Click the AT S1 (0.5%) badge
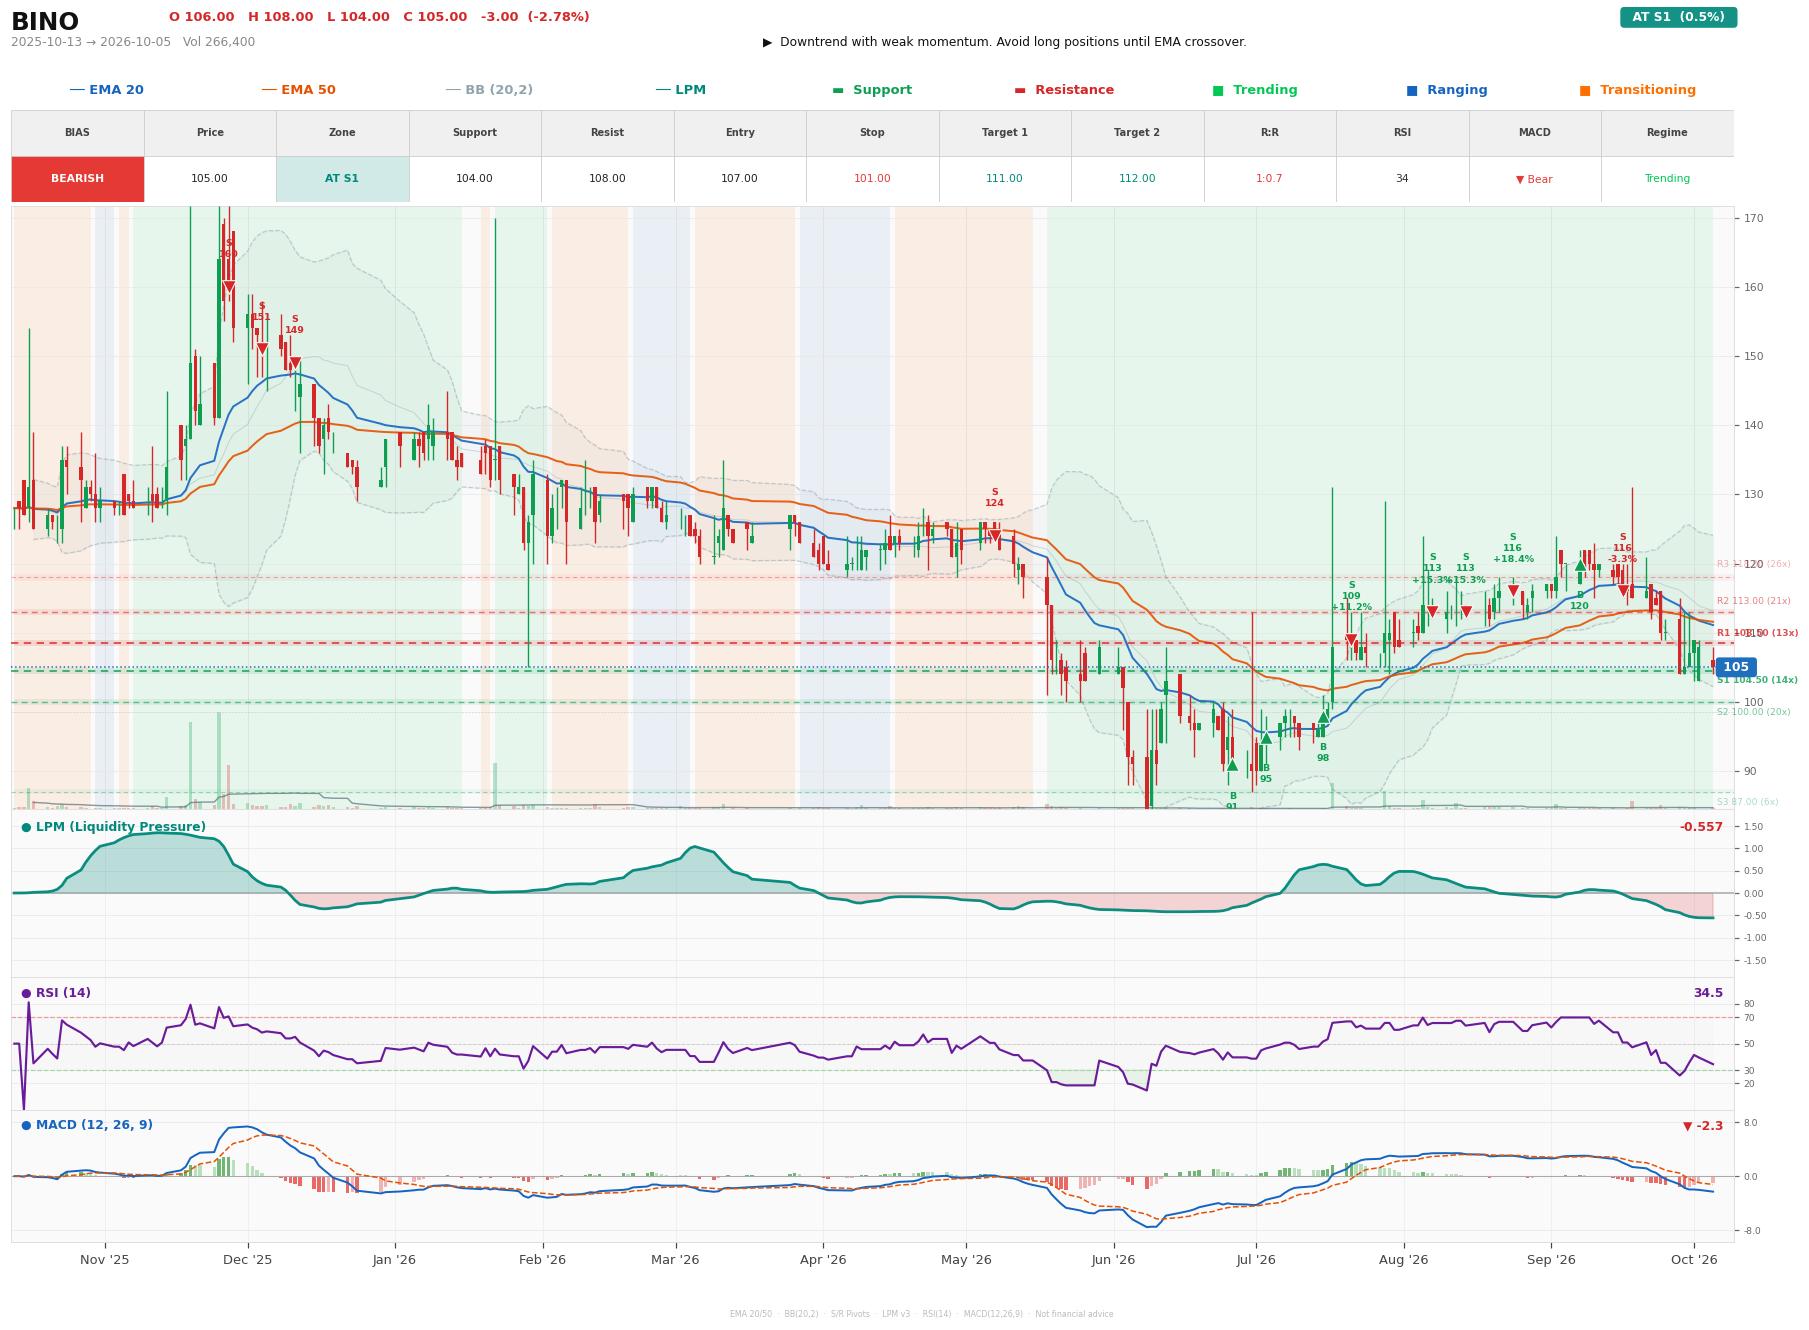This screenshot has width=1809, height=1330. pyautogui.click(x=1678, y=17)
